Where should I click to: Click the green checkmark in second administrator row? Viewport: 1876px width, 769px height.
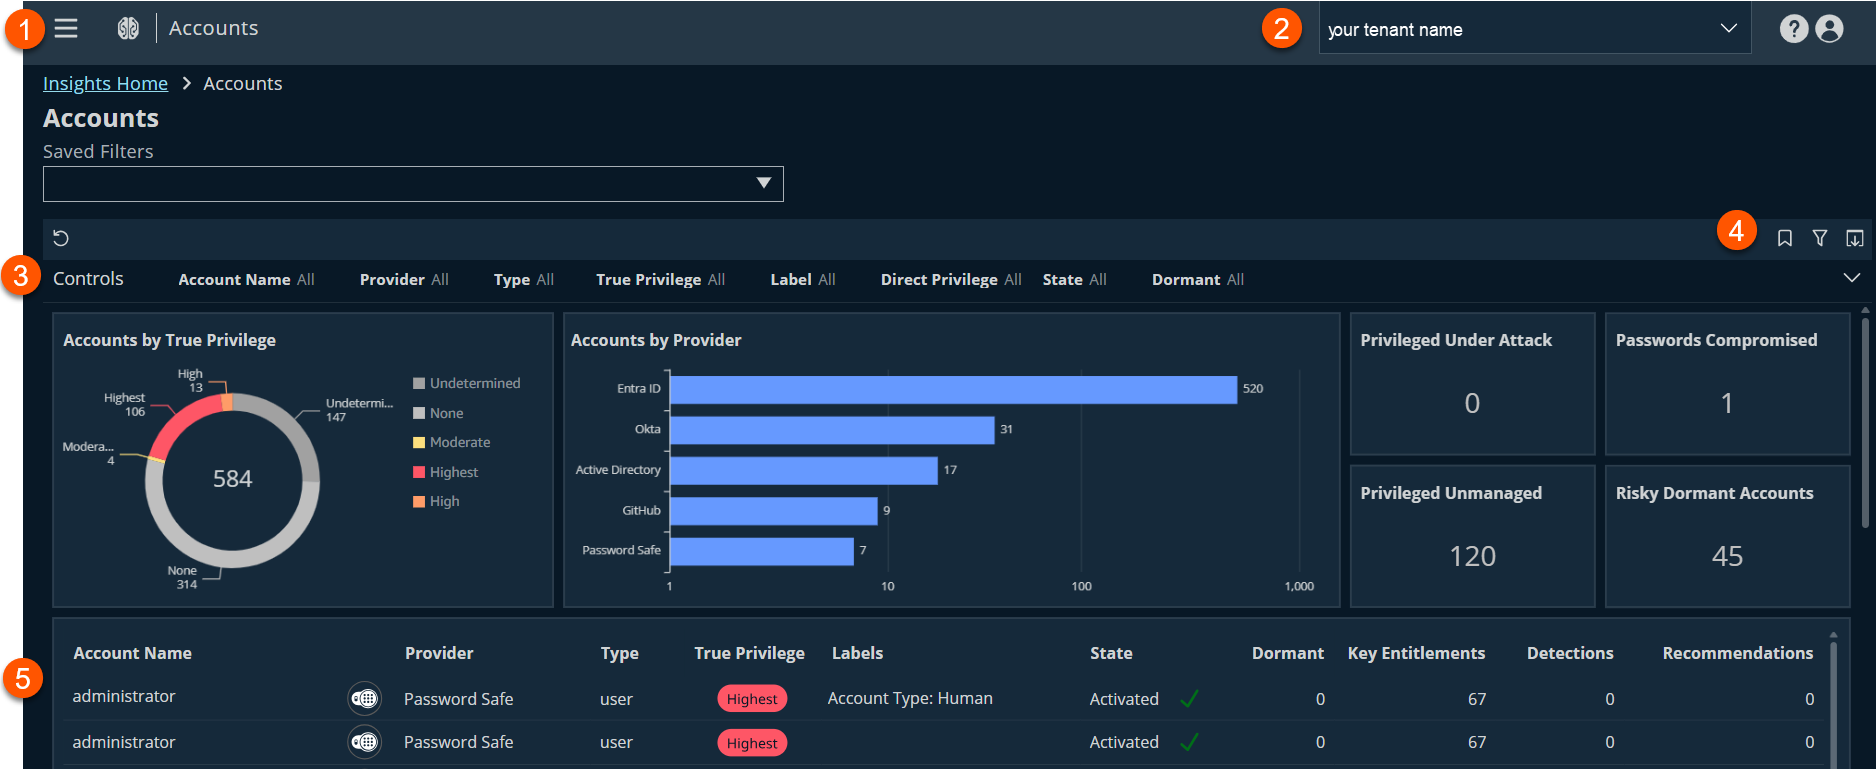click(x=1189, y=742)
